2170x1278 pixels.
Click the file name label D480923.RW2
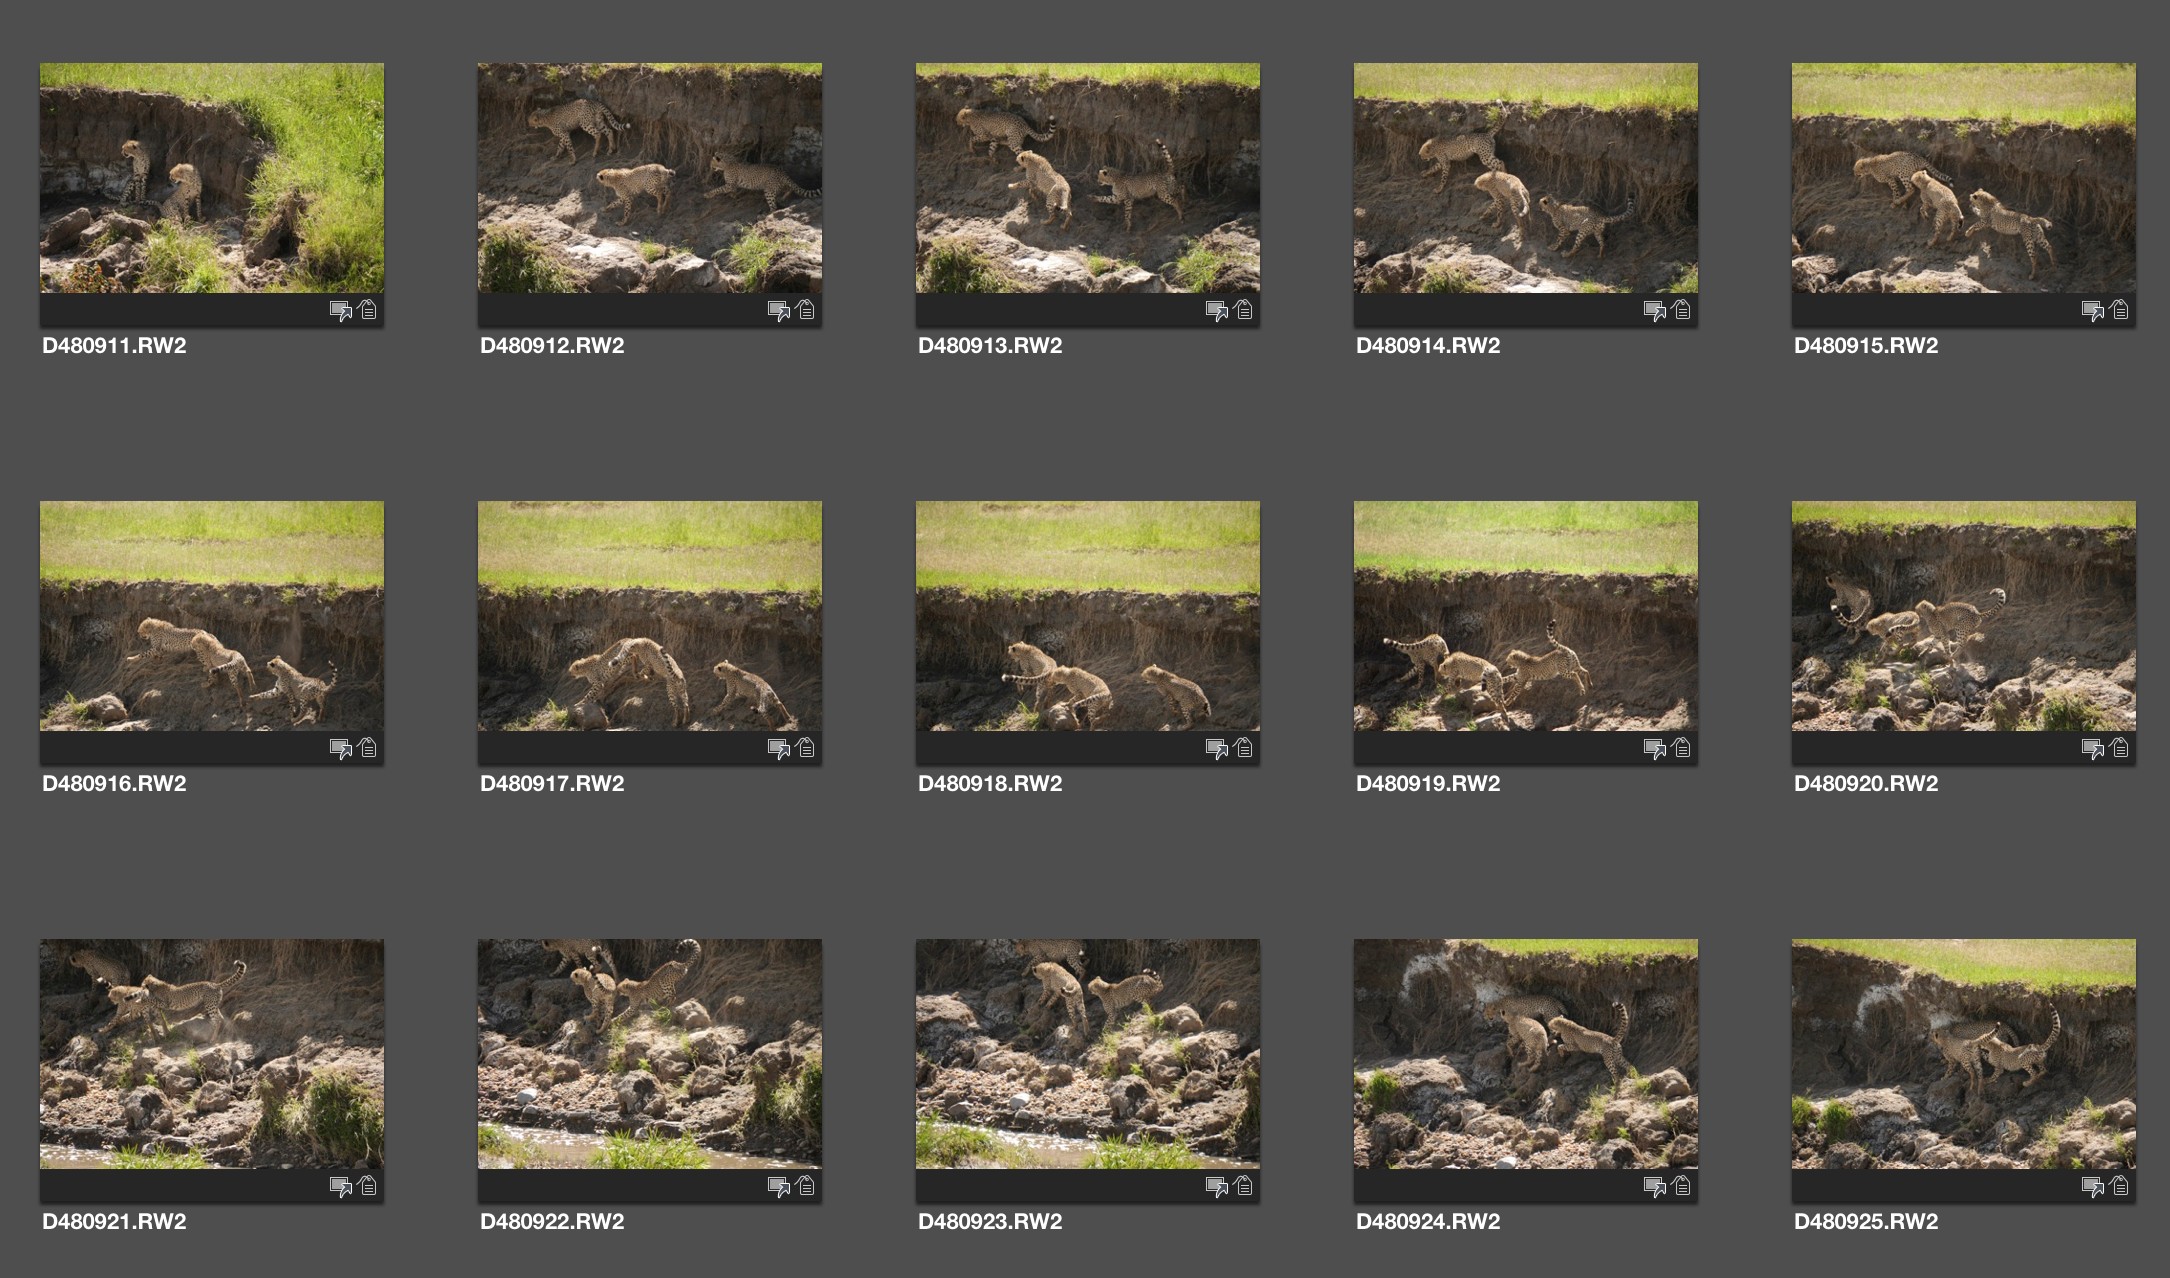click(x=990, y=1222)
